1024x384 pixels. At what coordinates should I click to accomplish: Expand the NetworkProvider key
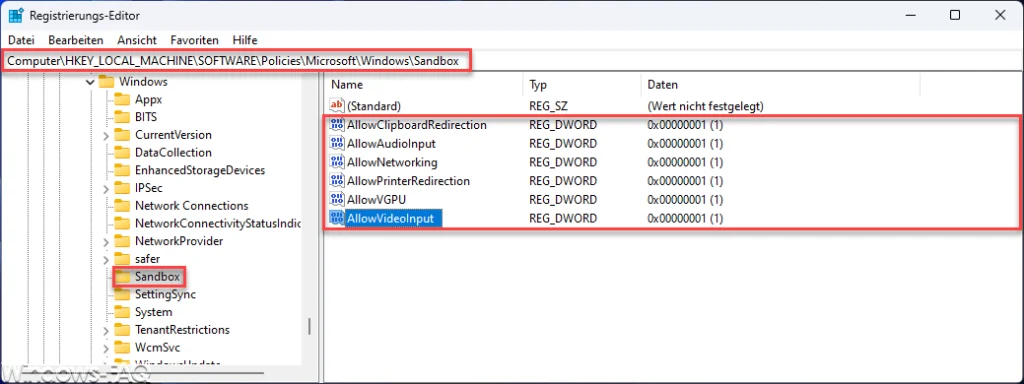pyautogui.click(x=106, y=241)
